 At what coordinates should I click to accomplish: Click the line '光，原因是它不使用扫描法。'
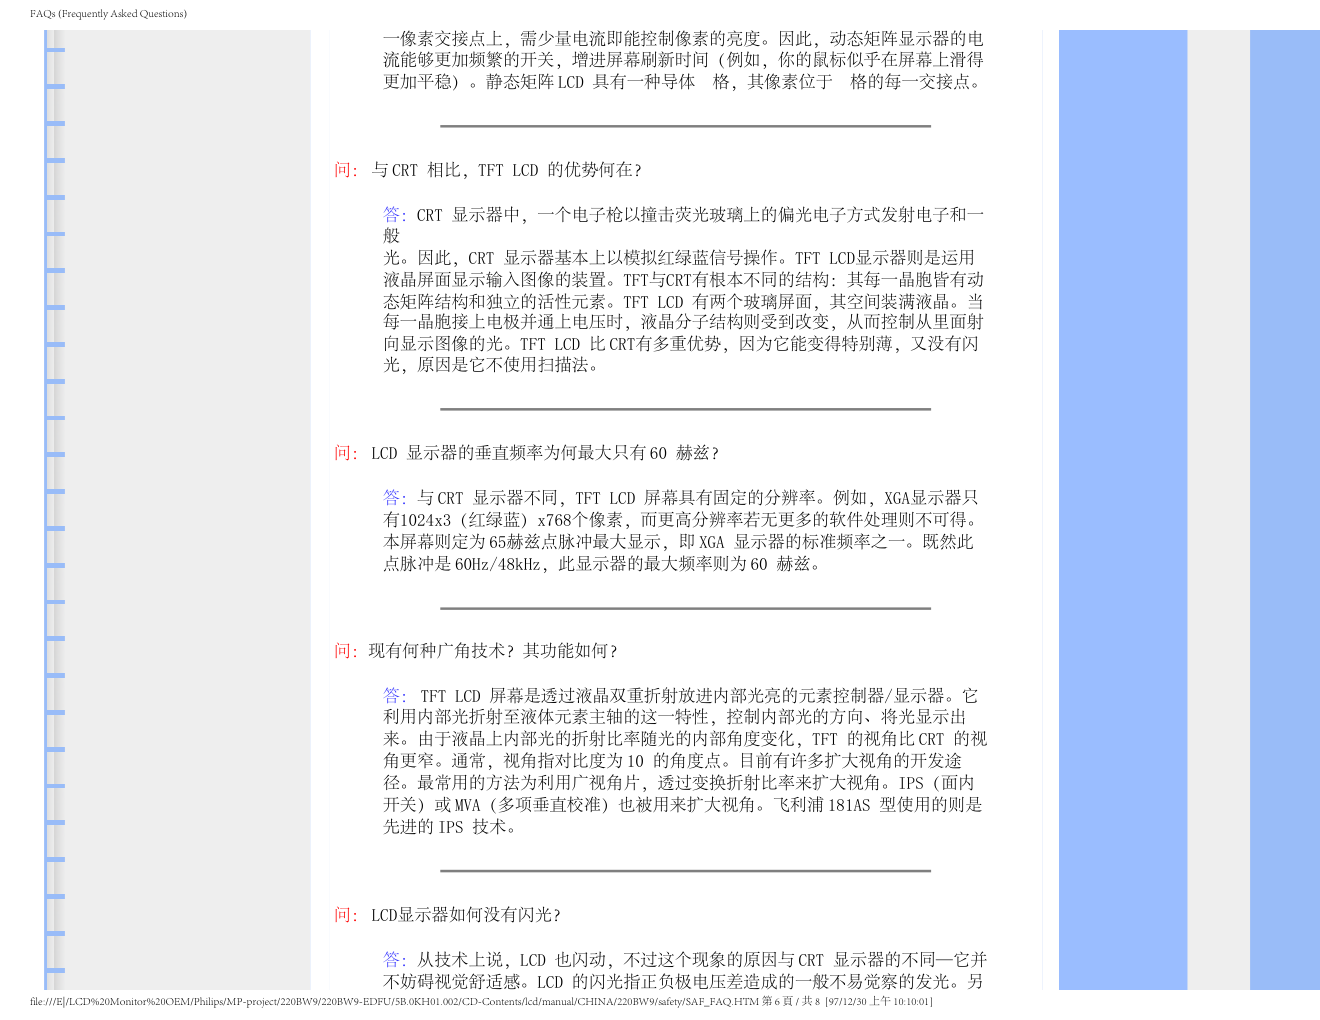(492, 365)
